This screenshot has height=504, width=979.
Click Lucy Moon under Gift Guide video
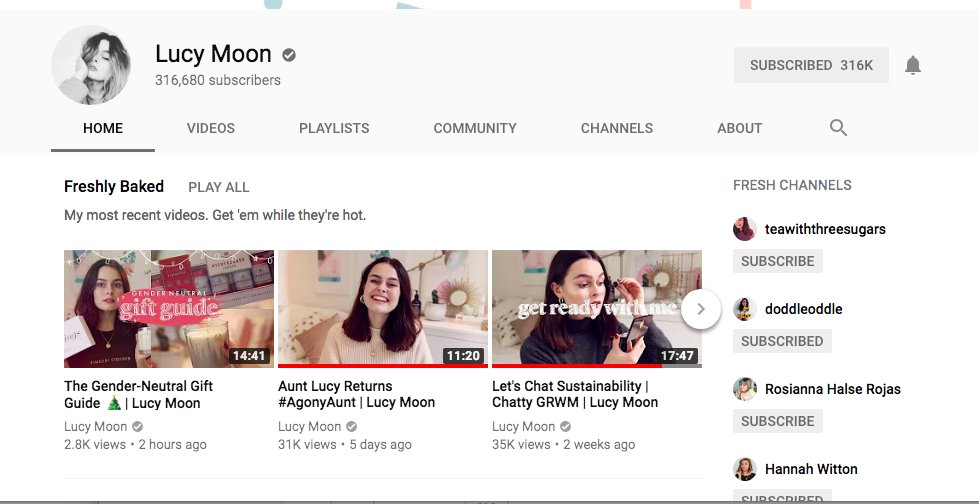point(96,427)
